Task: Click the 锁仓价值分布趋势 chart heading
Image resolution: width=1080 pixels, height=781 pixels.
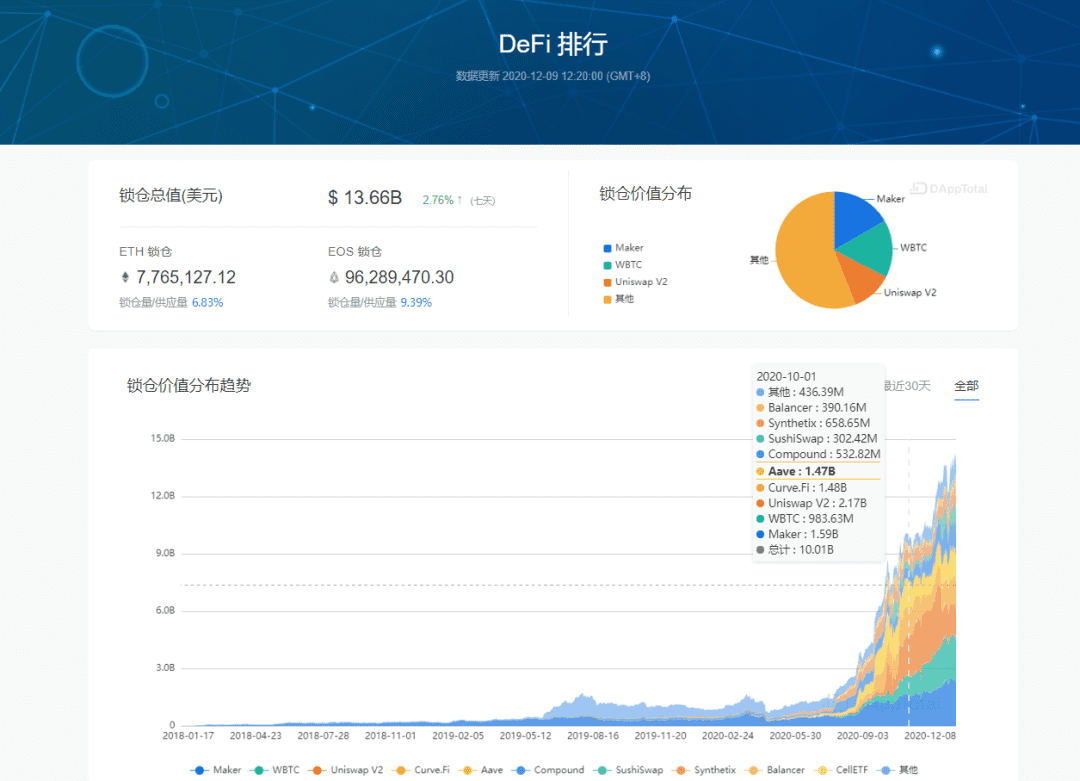Action: pyautogui.click(x=189, y=386)
